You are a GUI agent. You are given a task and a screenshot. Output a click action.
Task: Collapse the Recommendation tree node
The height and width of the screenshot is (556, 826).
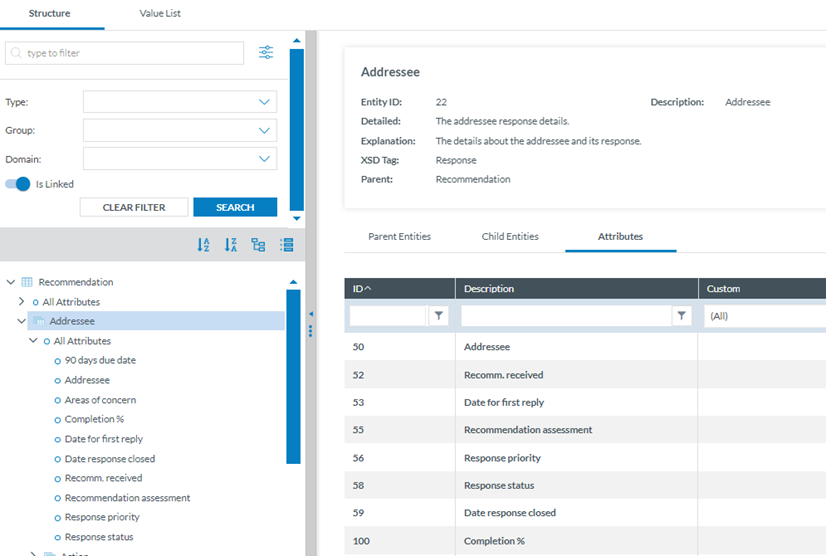pyautogui.click(x=11, y=282)
